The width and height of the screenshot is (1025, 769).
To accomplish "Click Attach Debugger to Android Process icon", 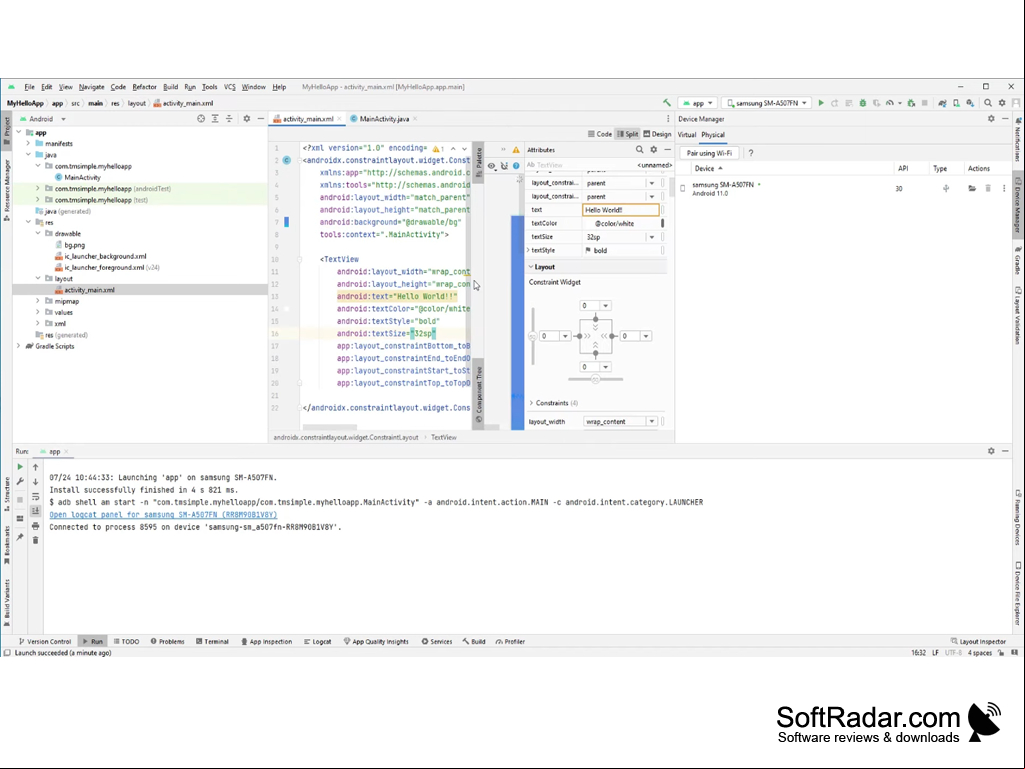I will (911, 103).
